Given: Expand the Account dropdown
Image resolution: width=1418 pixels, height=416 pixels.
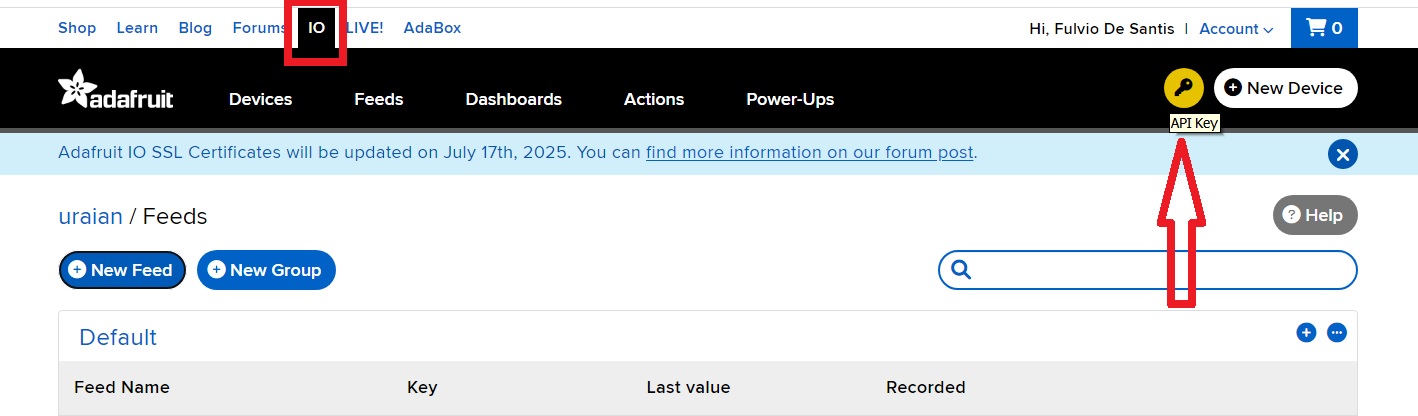Looking at the screenshot, I should (1236, 29).
